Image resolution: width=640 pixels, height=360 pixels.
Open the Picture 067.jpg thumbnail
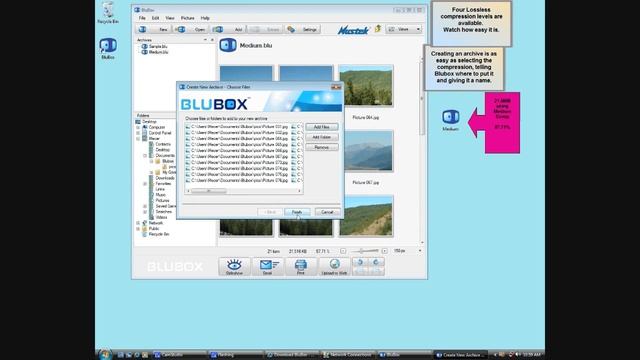[x=366, y=151]
